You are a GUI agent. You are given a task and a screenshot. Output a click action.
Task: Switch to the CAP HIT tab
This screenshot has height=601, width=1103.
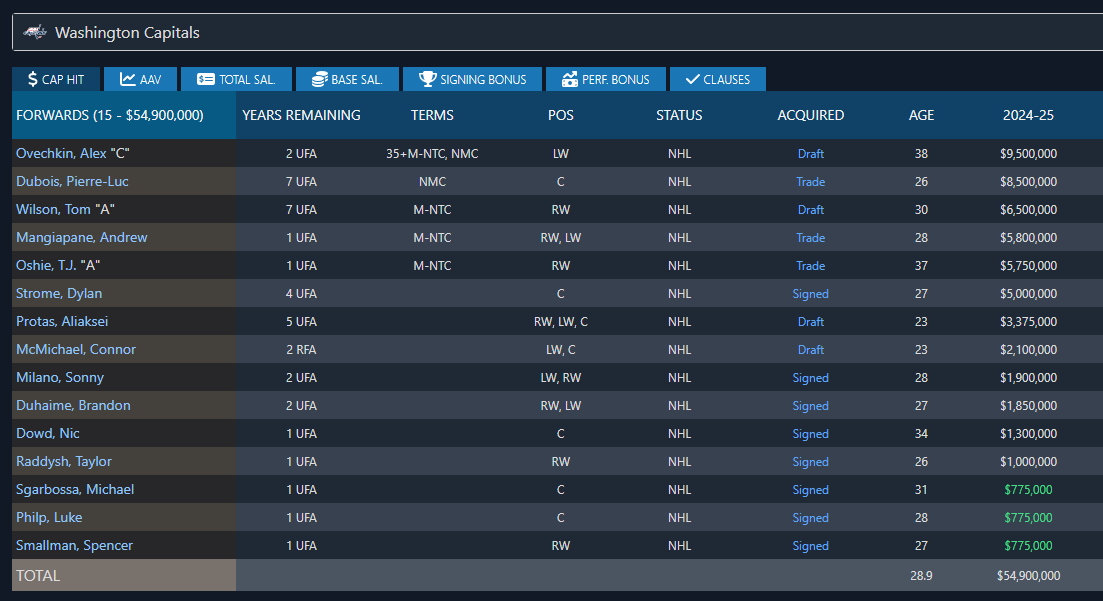point(56,79)
